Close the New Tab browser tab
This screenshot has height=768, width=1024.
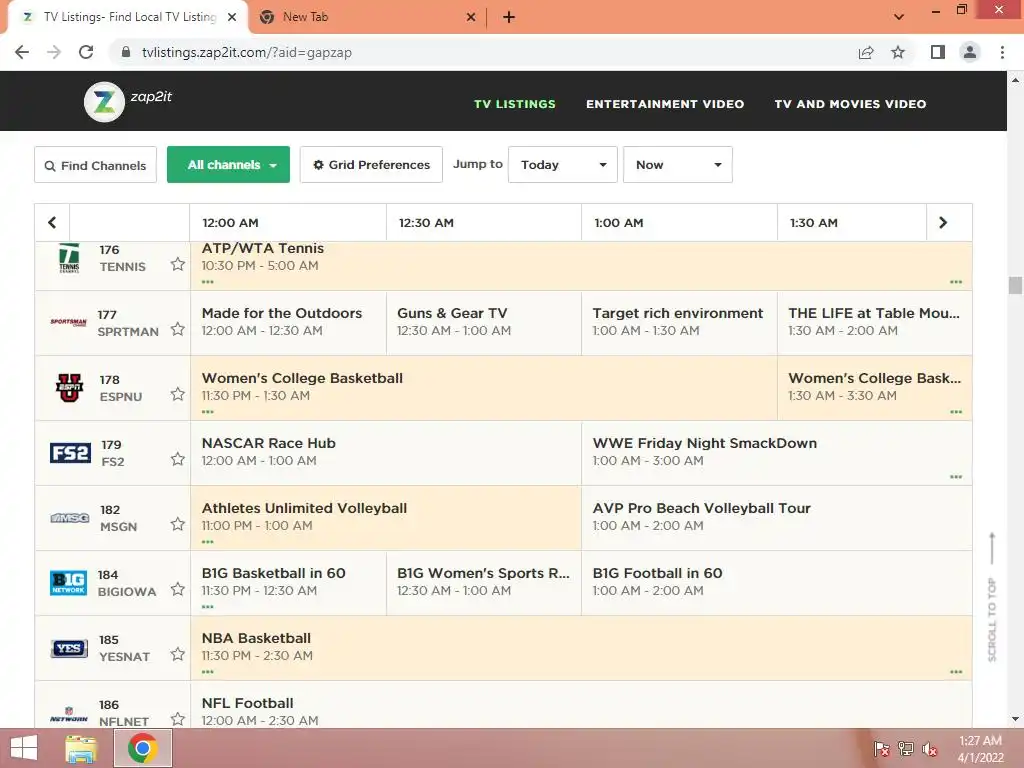point(471,18)
